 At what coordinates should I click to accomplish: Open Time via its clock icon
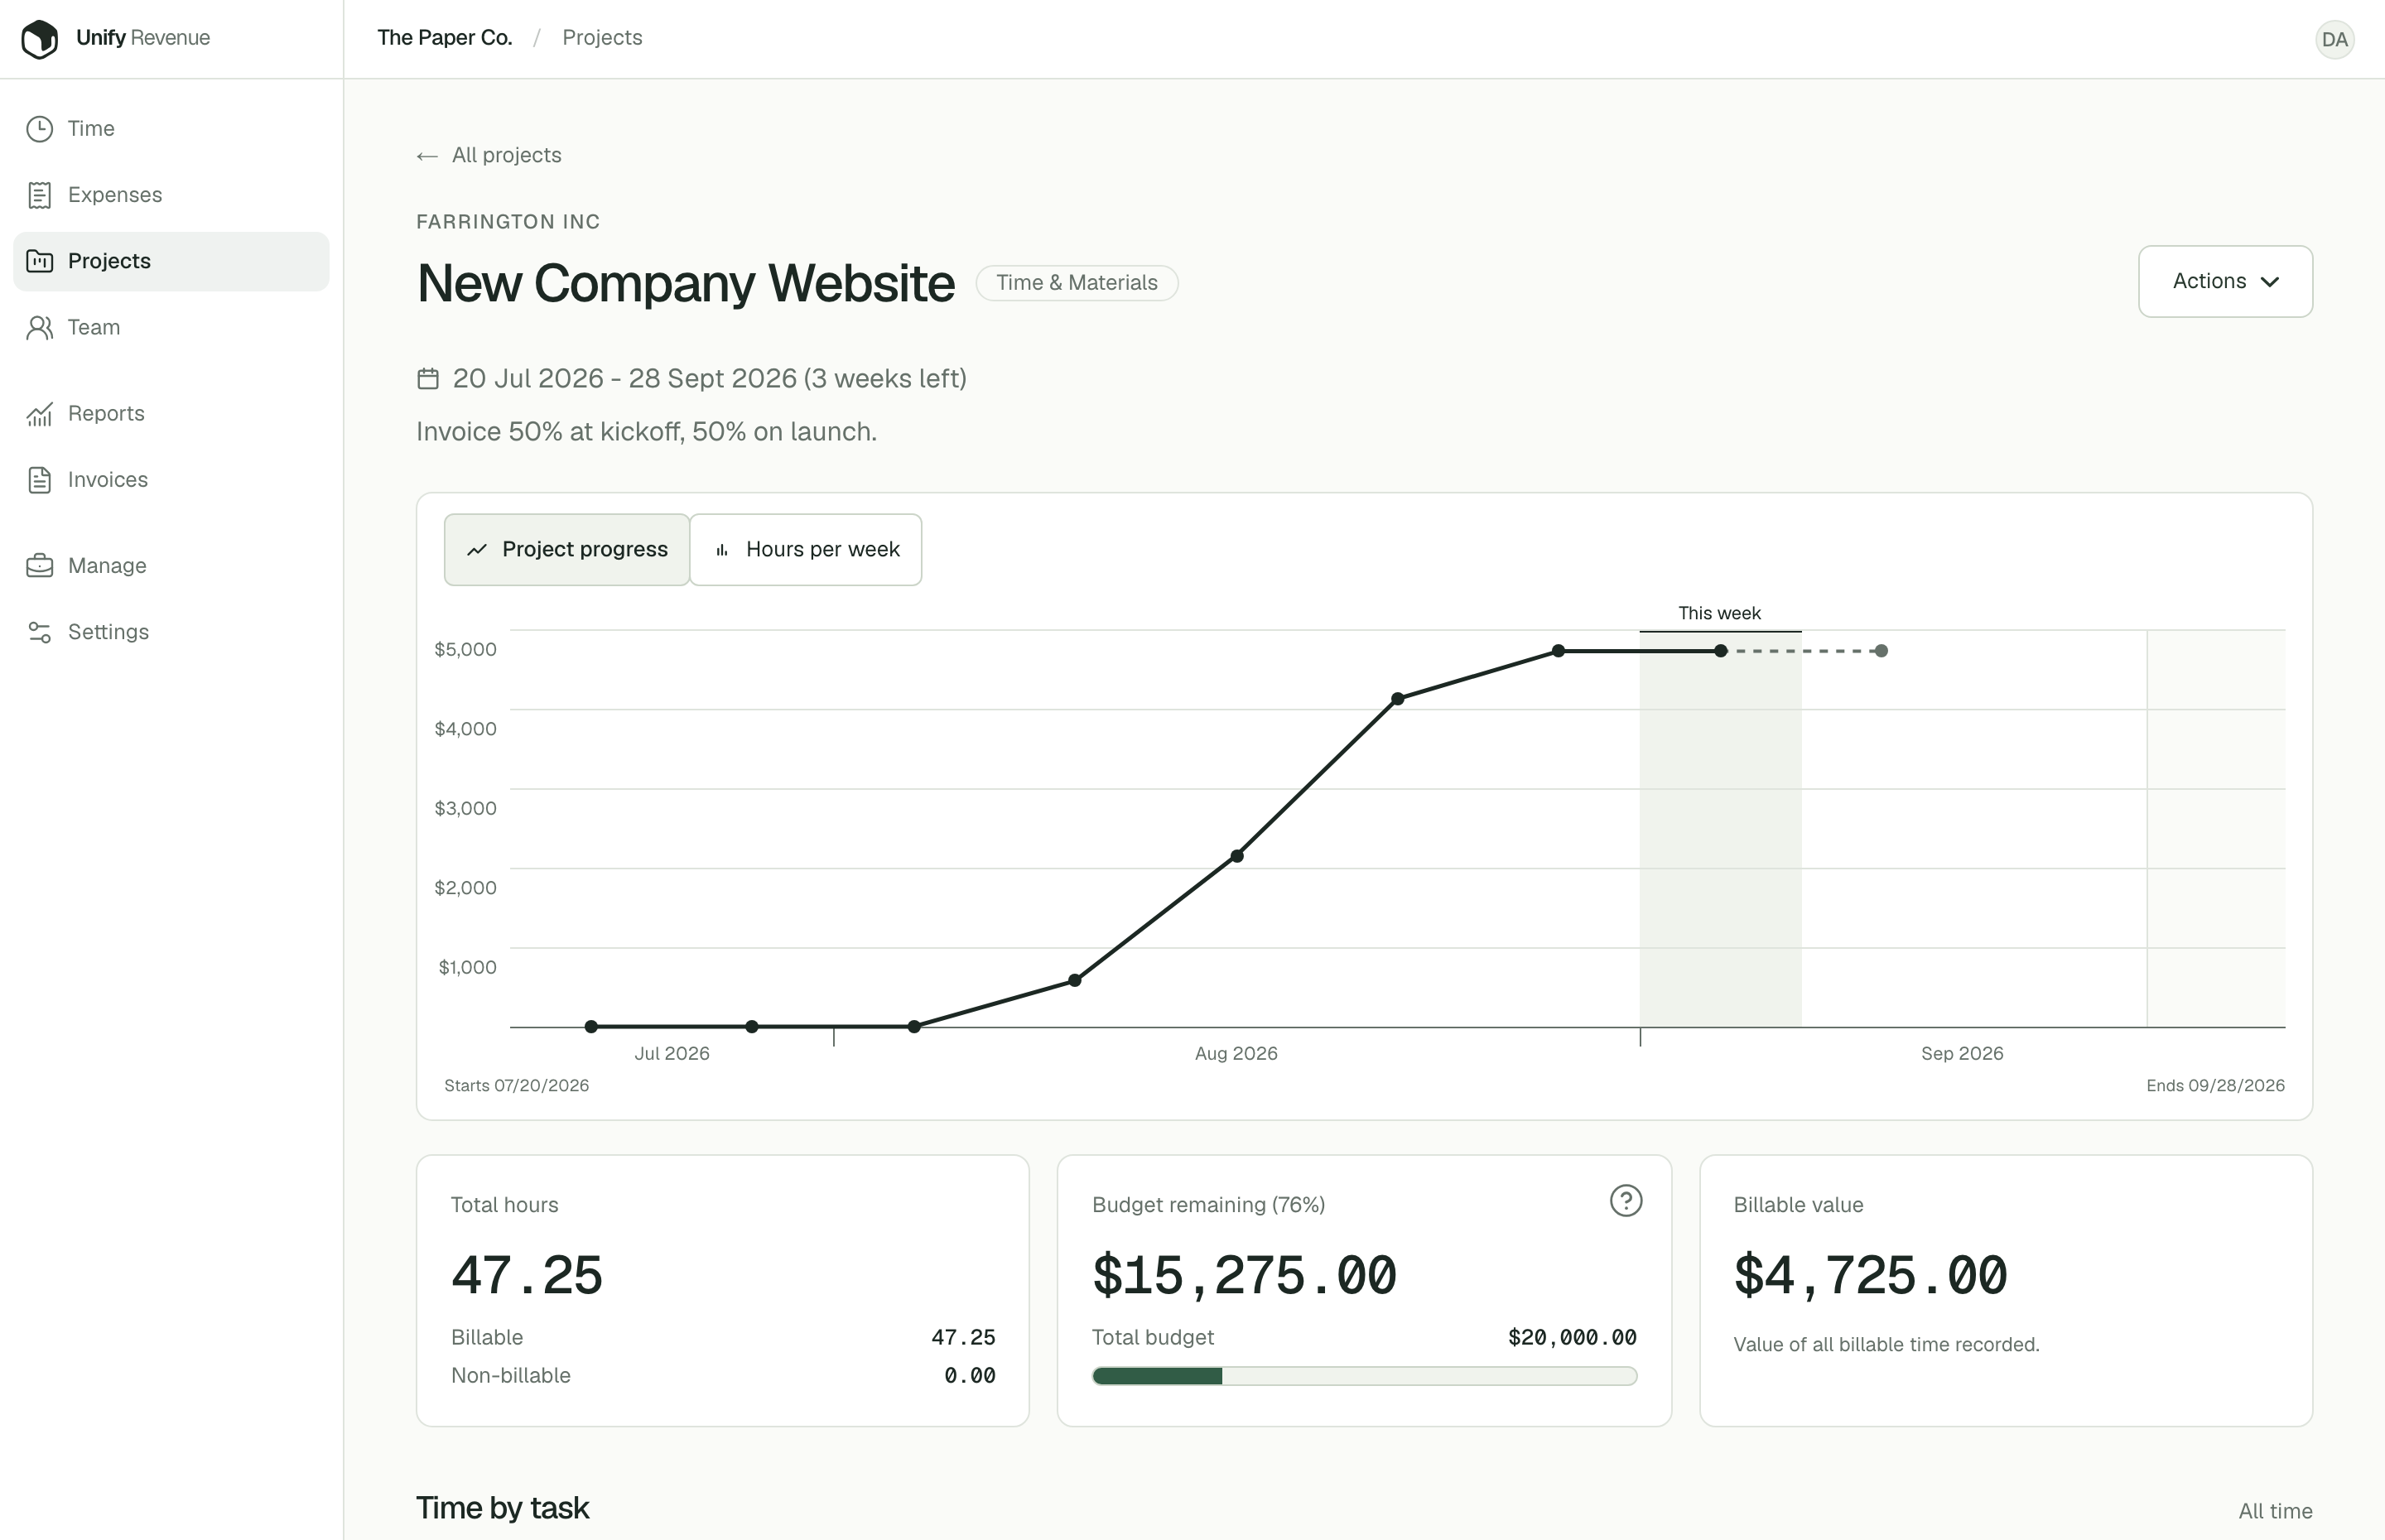click(x=39, y=129)
